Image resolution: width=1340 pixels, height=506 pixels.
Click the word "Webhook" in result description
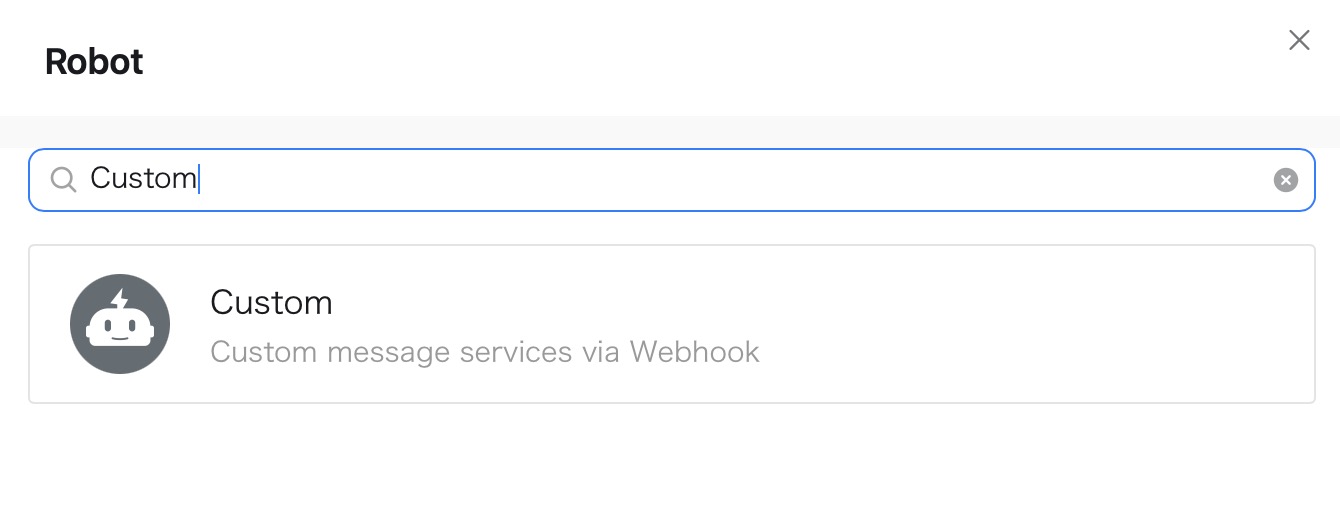[694, 352]
